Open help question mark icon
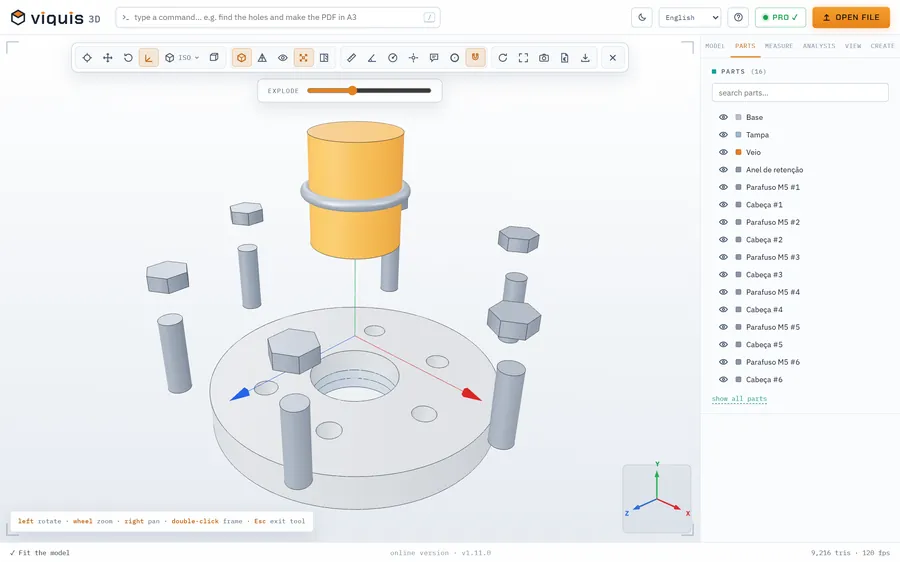Screen dimensions: 900x562 [x=738, y=17]
